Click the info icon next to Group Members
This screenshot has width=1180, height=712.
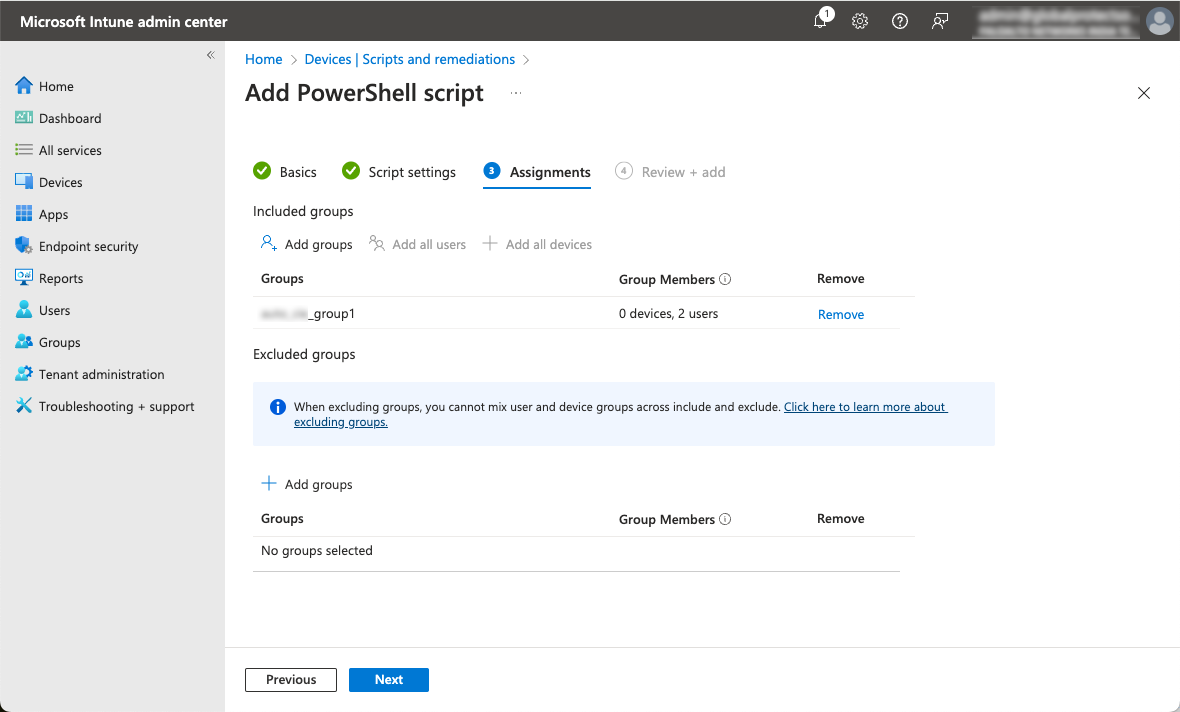click(727, 279)
